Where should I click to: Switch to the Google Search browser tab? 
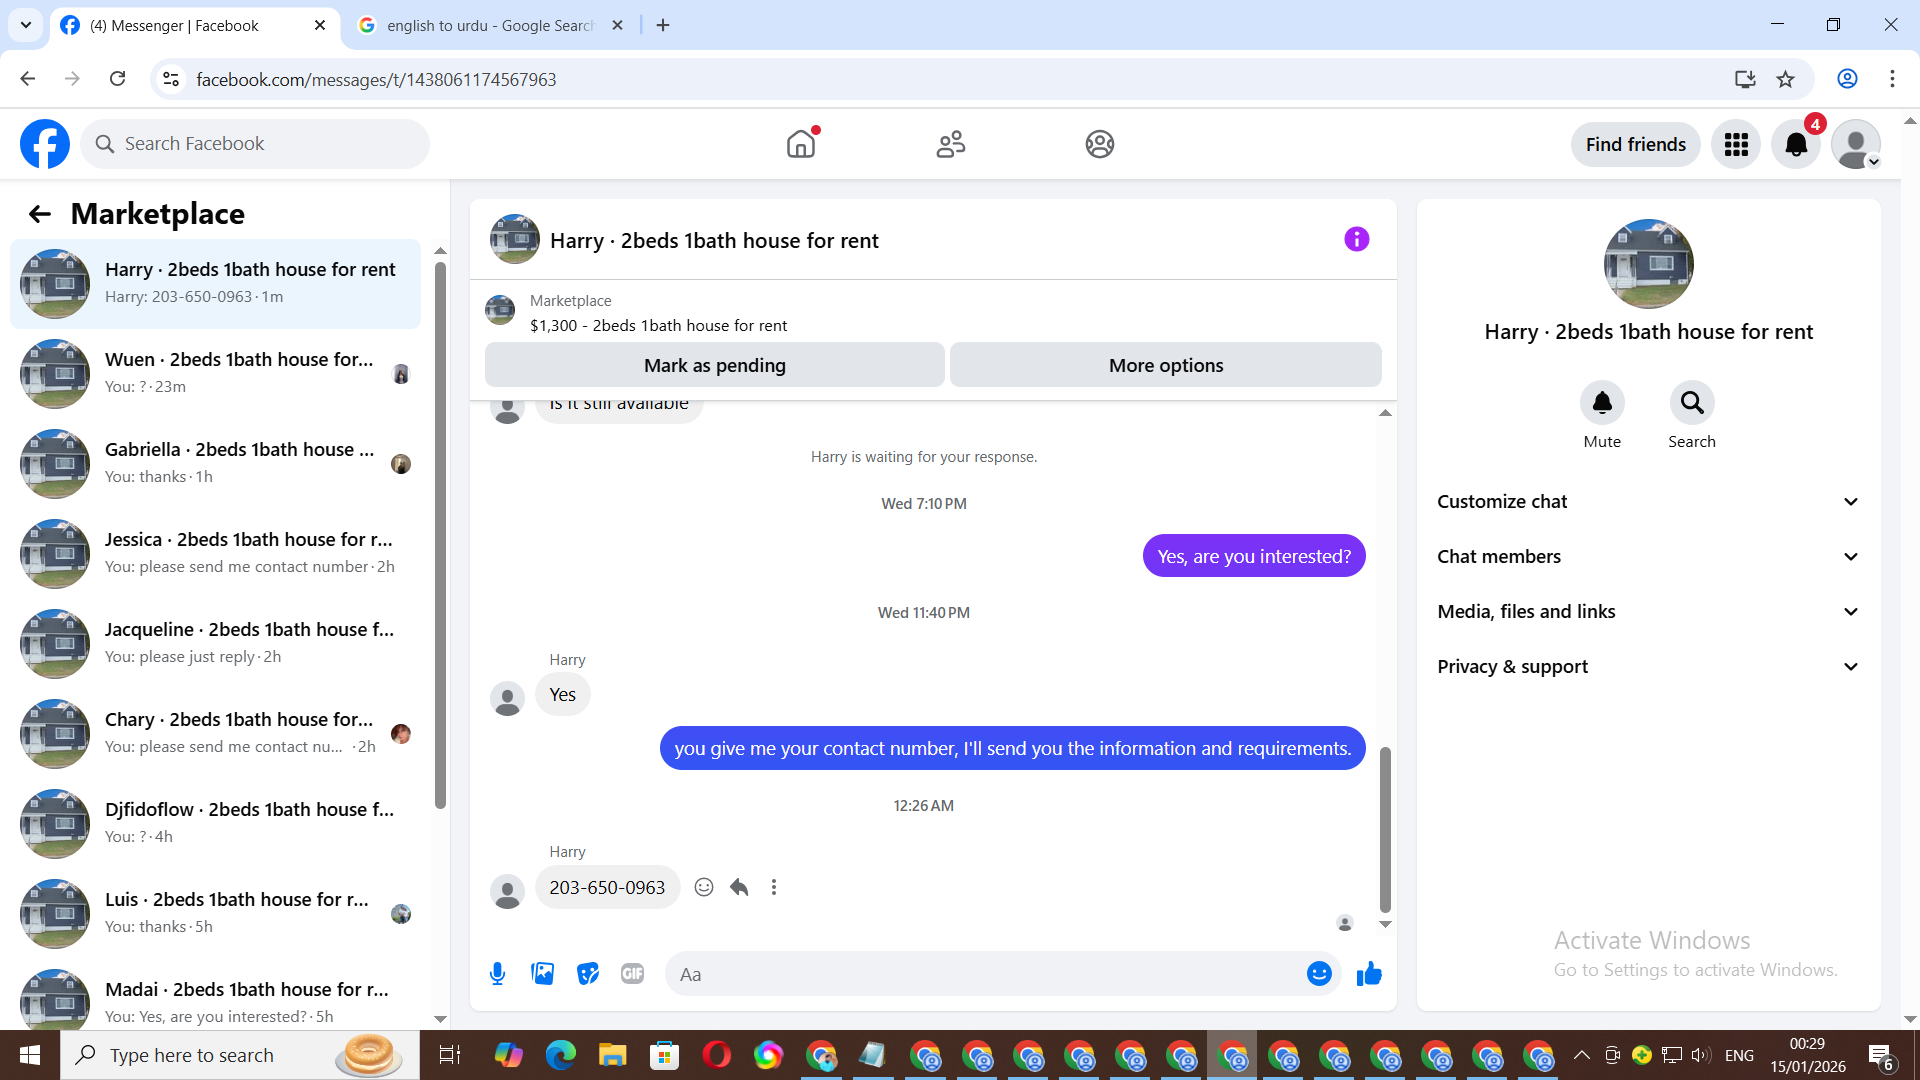pyautogui.click(x=490, y=25)
